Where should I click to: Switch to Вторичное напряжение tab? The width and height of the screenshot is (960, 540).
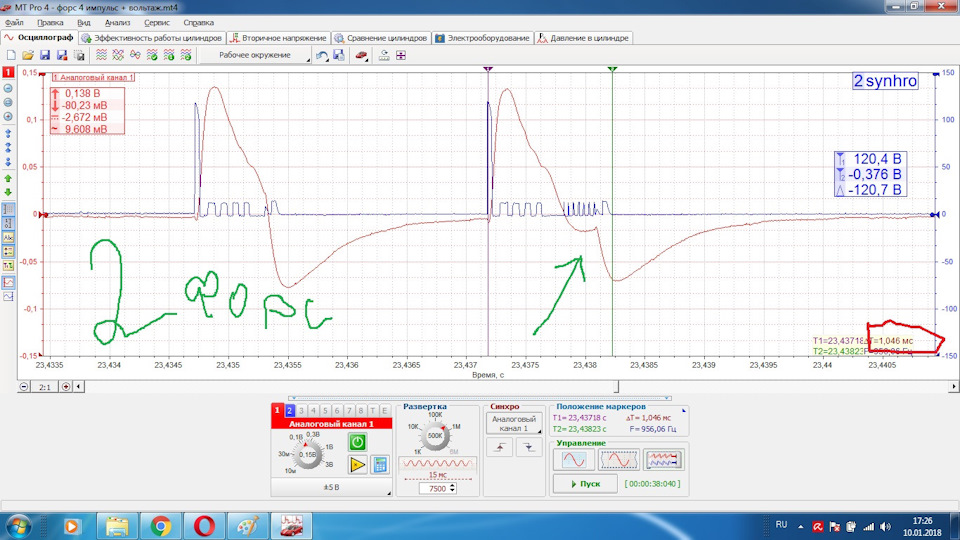coord(278,38)
